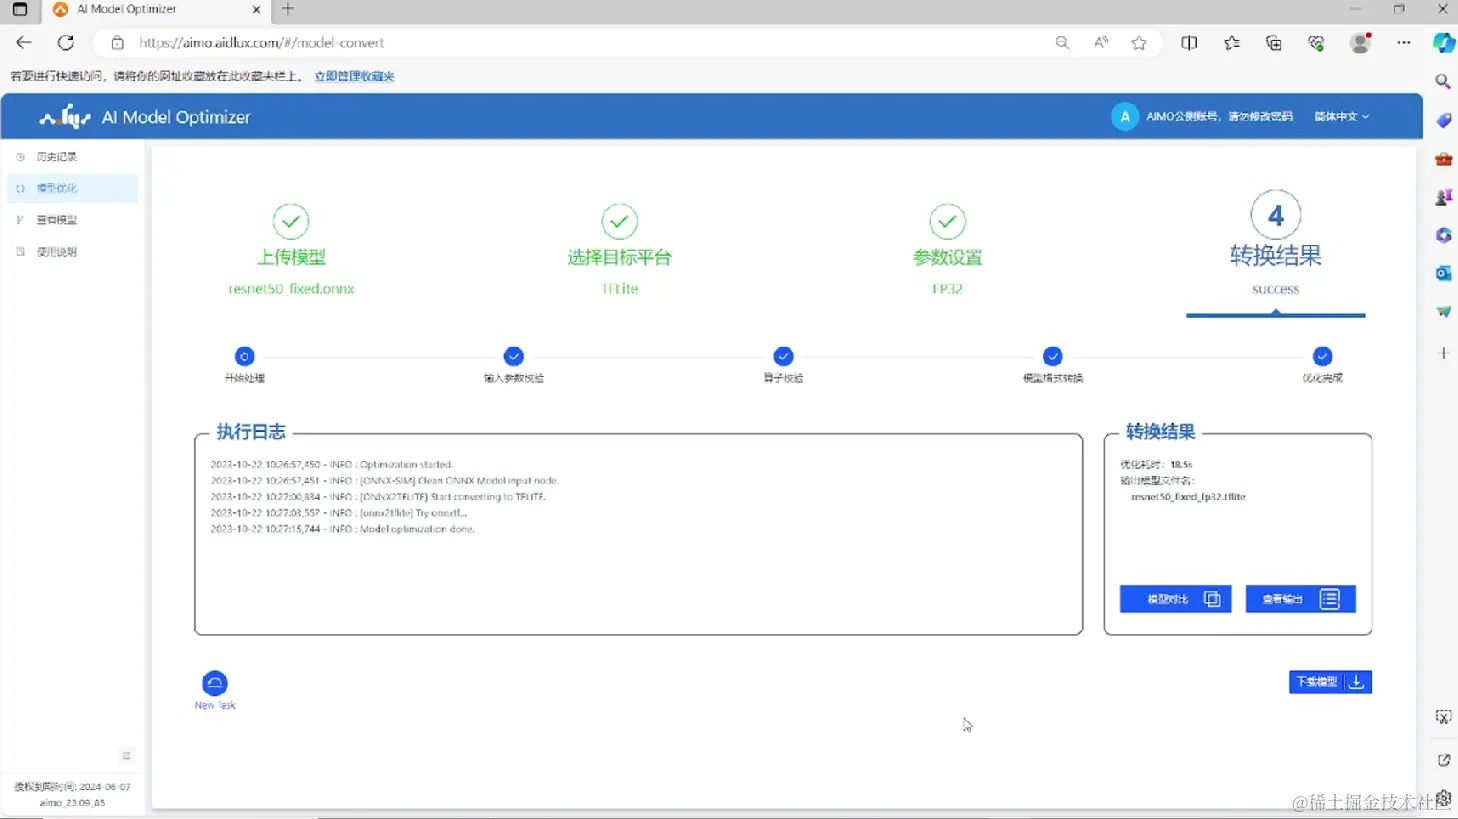The height and width of the screenshot is (819, 1458).
Task: Click the 查看输出 view output button
Action: coord(1300,599)
